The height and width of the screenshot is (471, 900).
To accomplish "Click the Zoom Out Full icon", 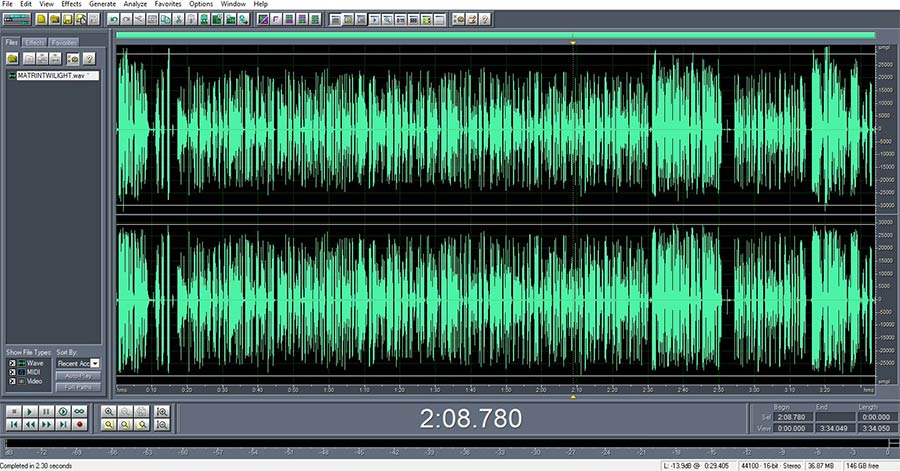I will (x=141, y=411).
